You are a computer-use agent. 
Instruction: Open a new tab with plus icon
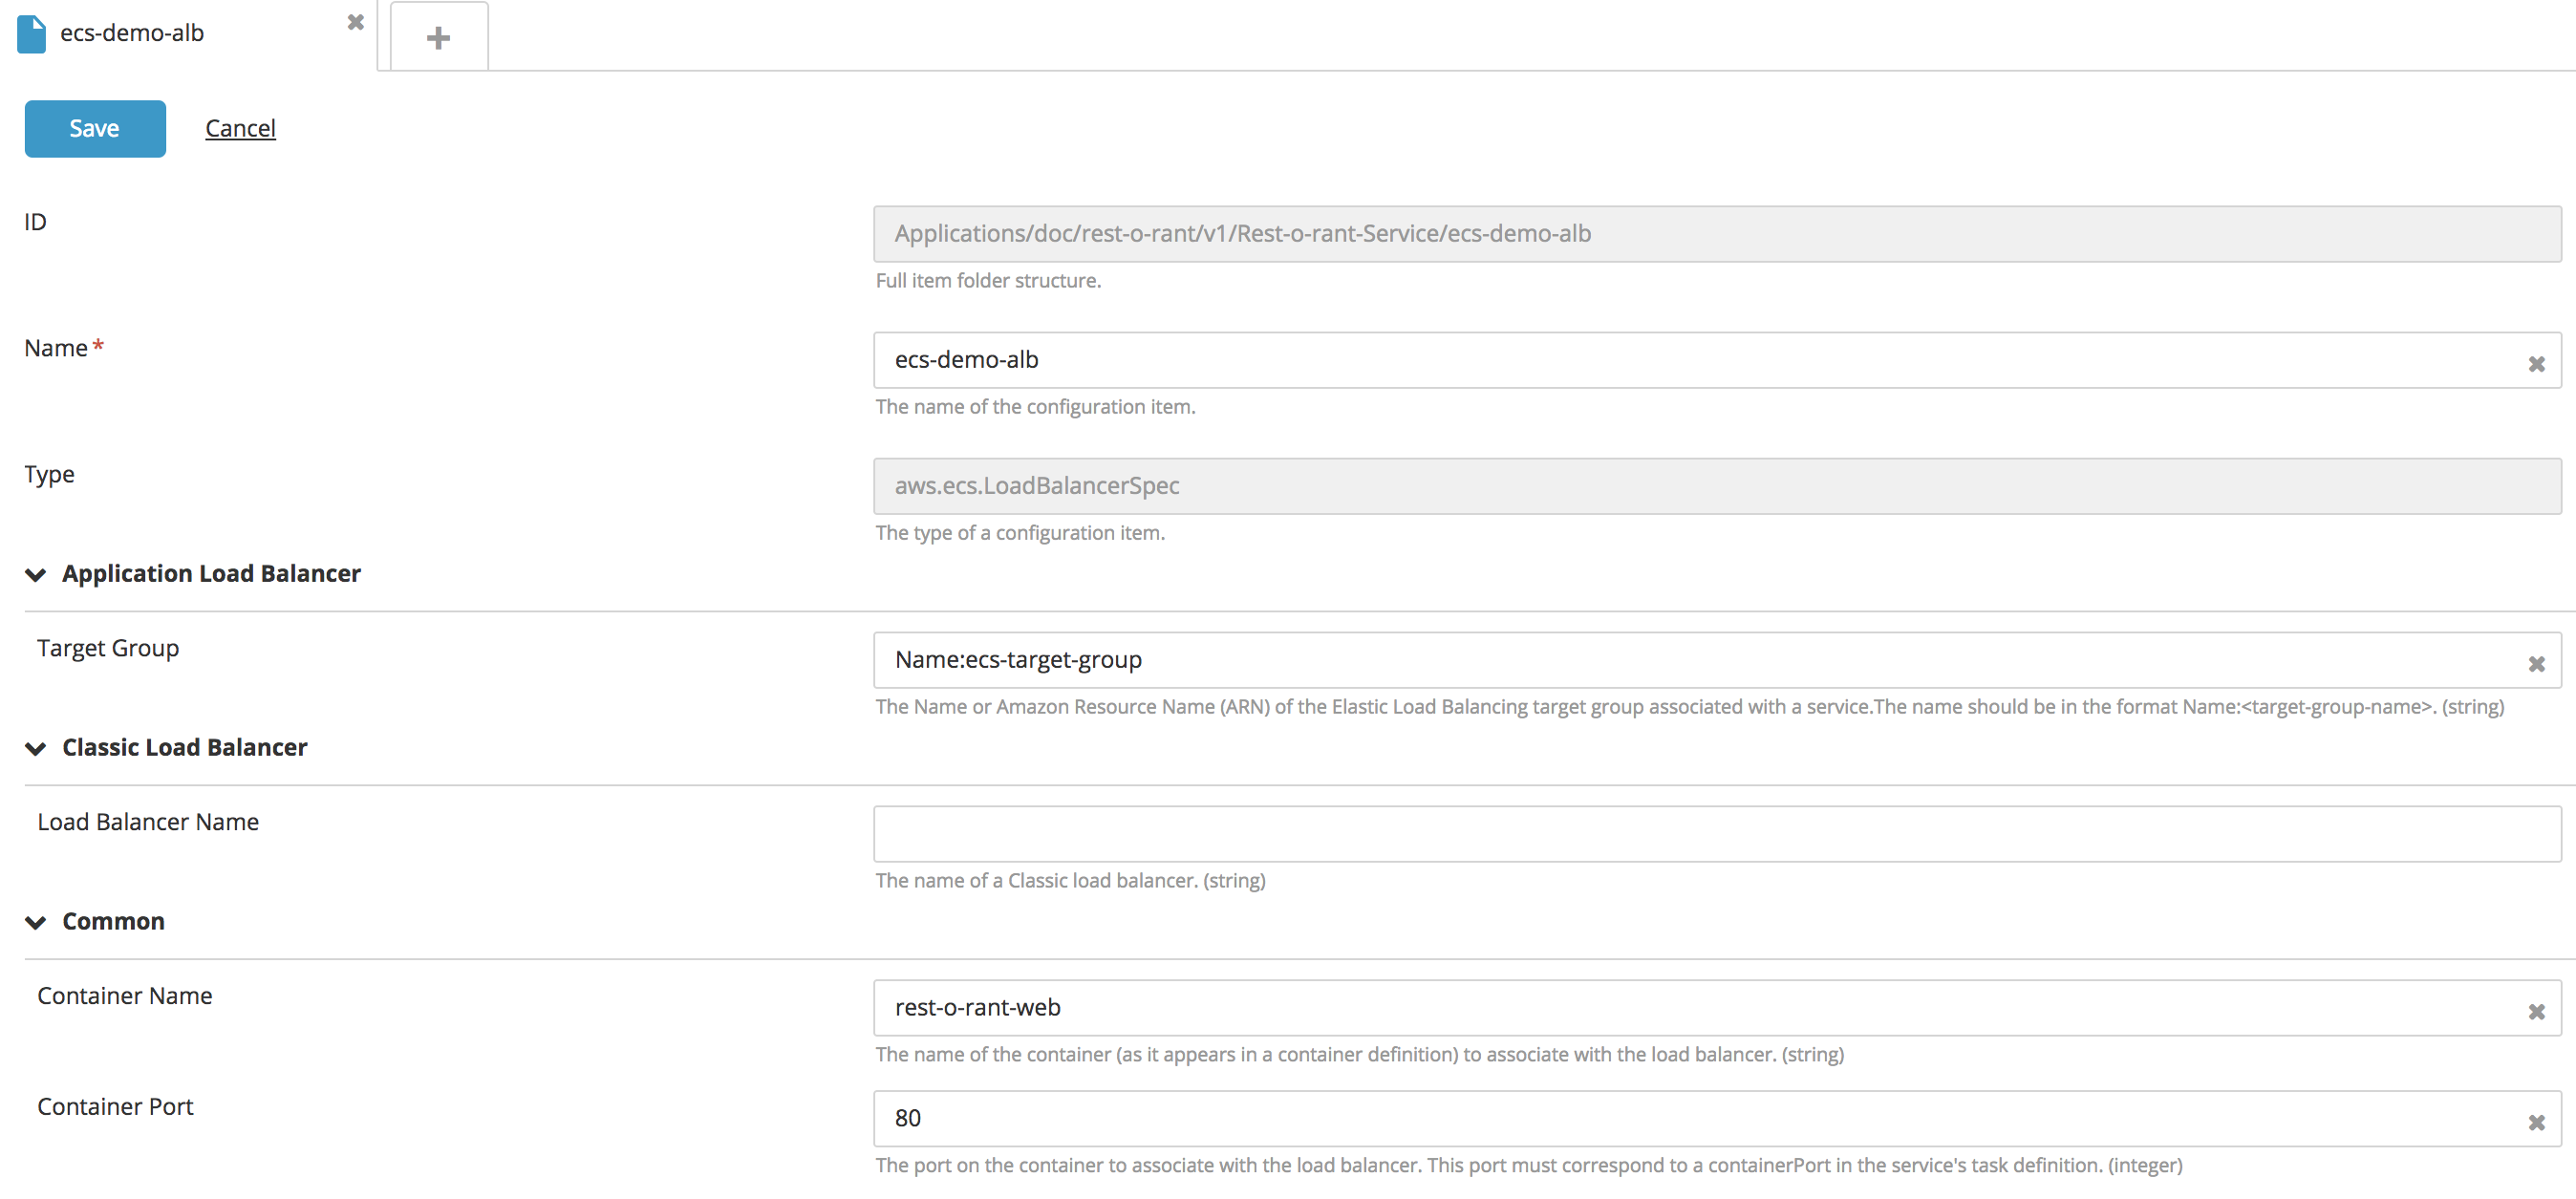pos(438,38)
